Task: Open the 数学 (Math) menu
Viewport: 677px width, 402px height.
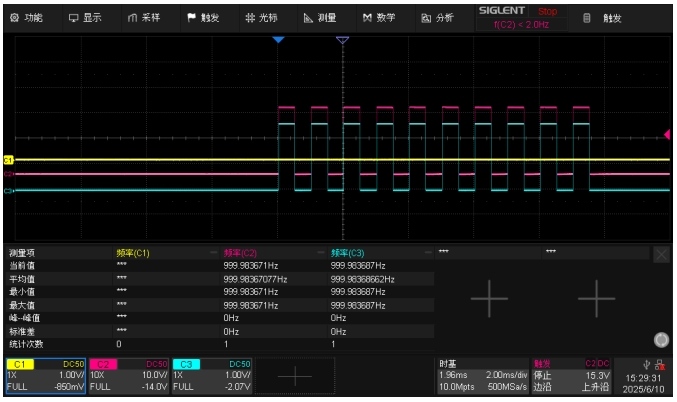Action: click(379, 17)
